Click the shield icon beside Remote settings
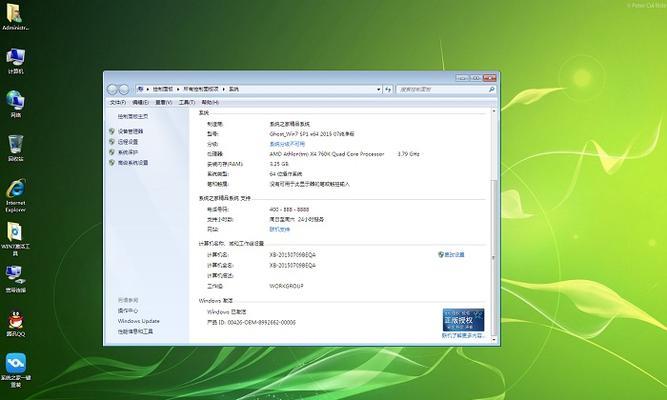The width and height of the screenshot is (667, 400). (112, 142)
